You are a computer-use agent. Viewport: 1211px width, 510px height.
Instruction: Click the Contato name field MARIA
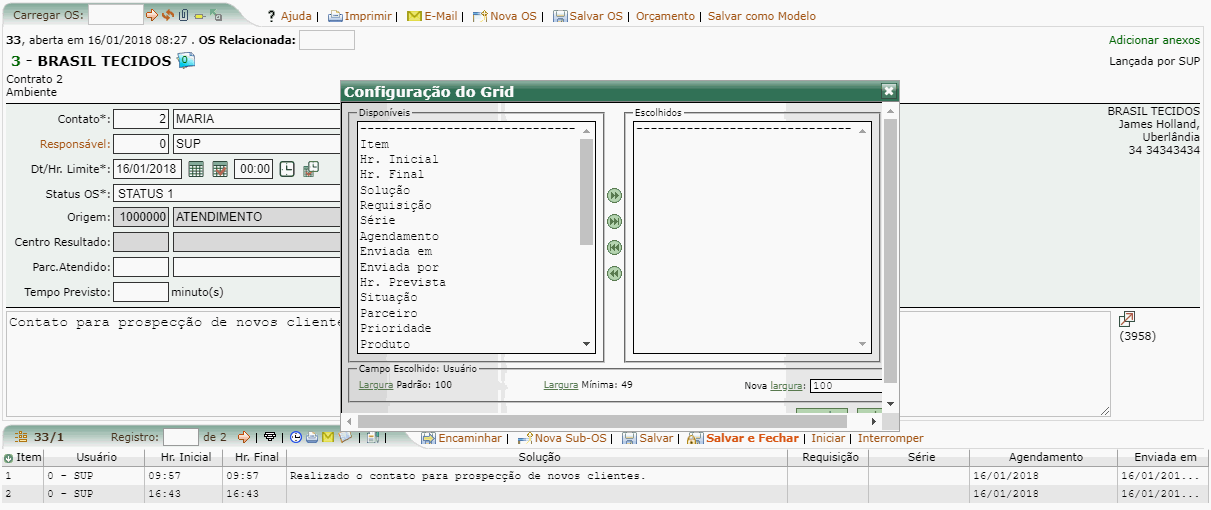(x=257, y=118)
